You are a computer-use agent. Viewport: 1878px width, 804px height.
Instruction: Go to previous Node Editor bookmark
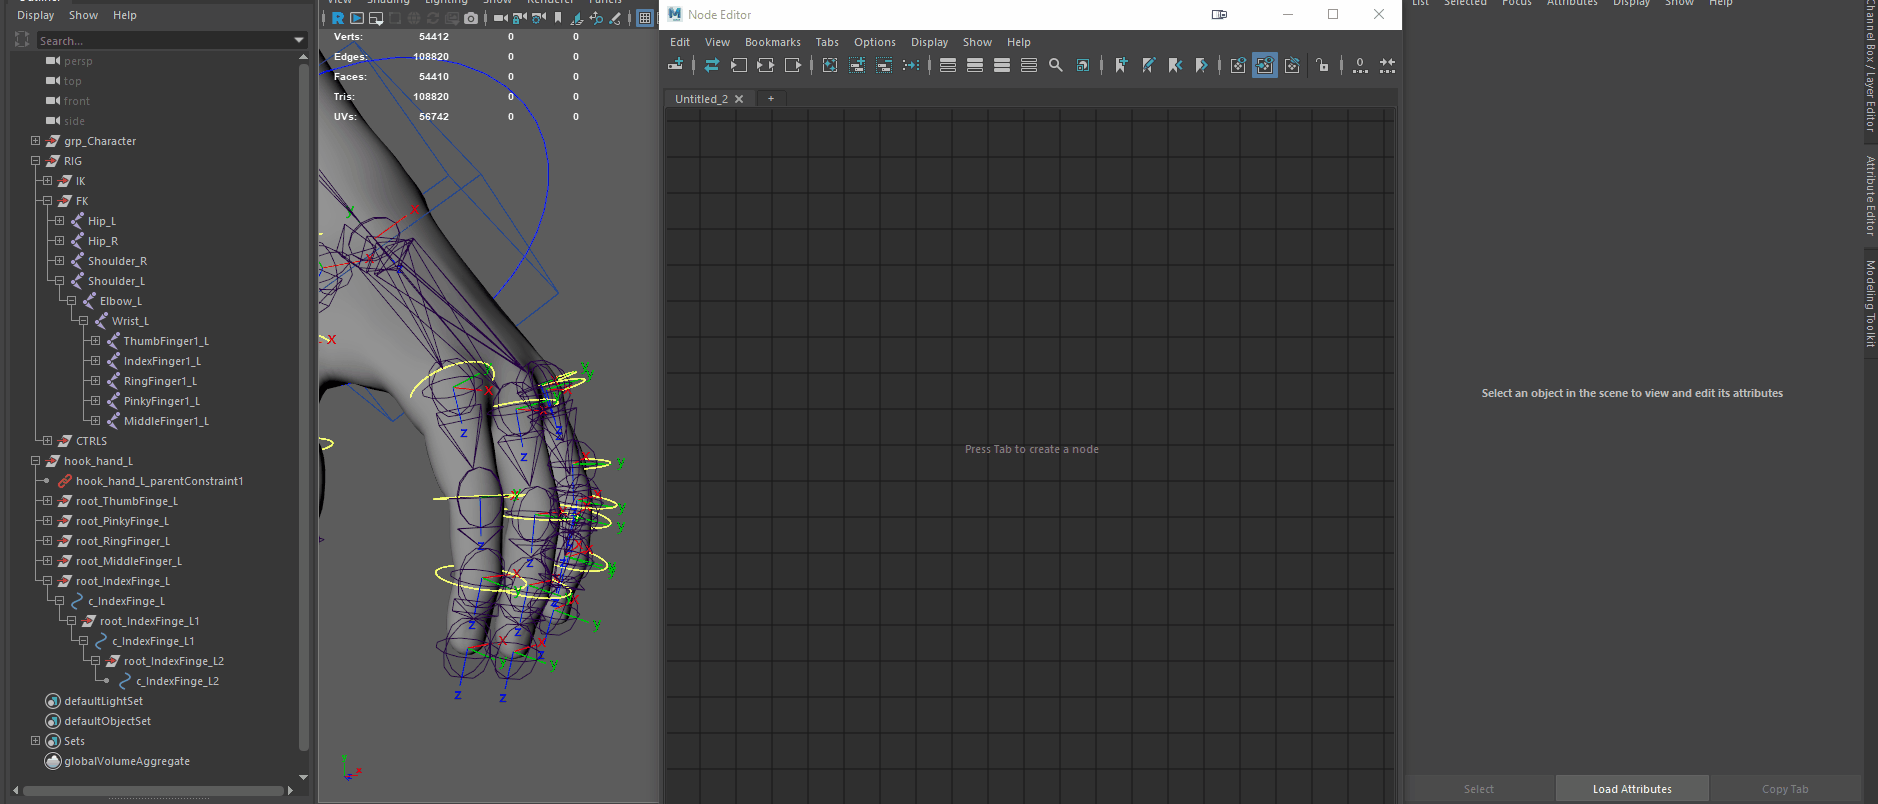(x=1175, y=65)
